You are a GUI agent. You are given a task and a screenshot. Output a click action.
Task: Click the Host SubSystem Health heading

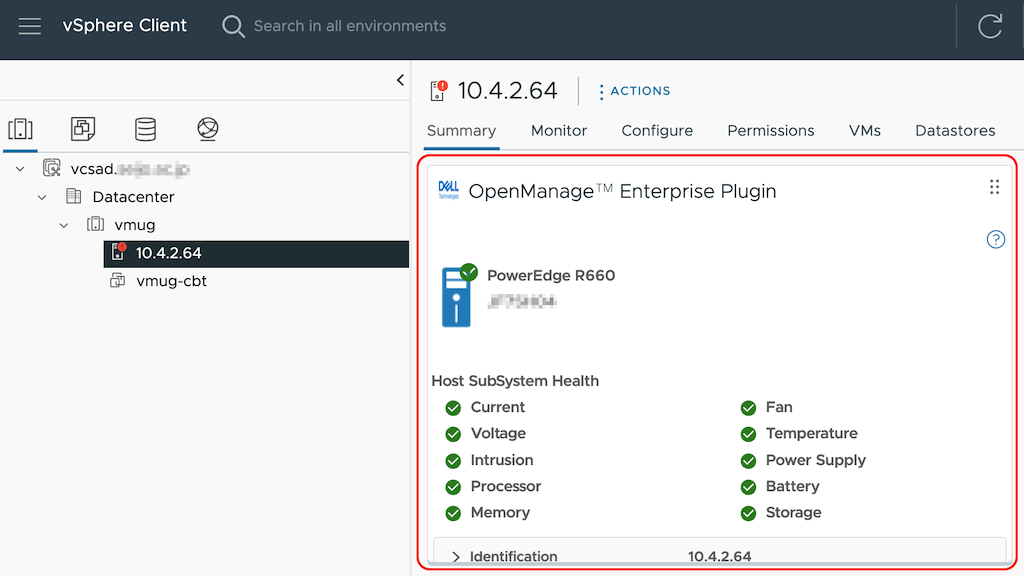(515, 381)
